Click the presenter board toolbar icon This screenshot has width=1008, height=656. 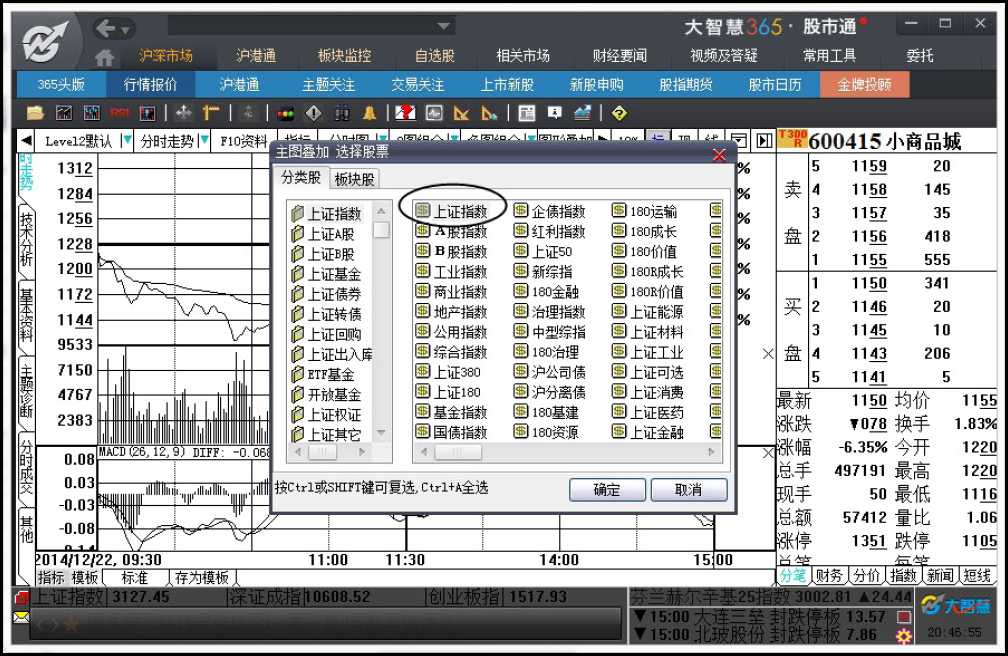pos(554,114)
